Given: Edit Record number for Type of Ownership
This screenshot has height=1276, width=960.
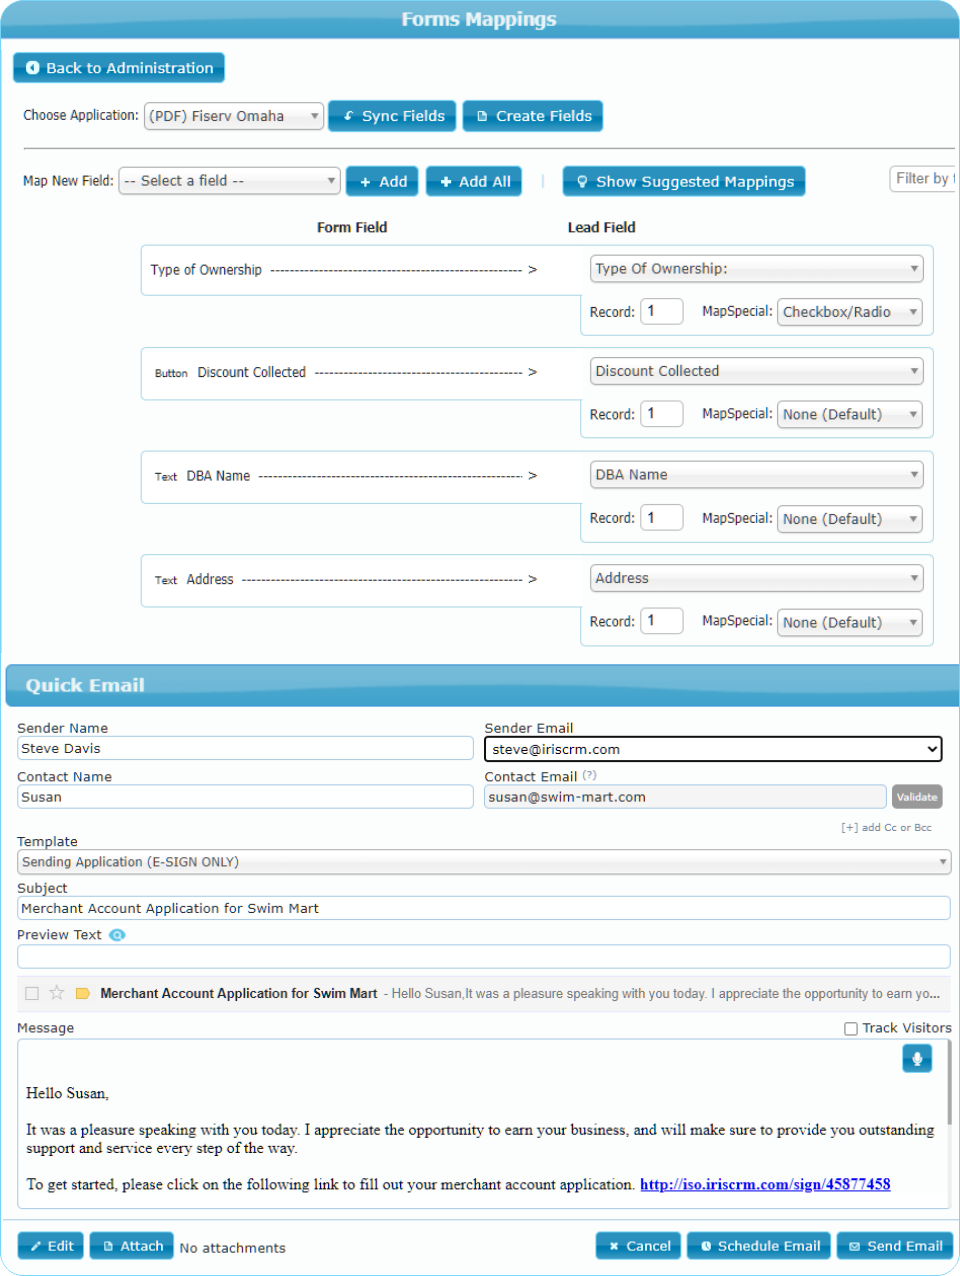Looking at the screenshot, I should pos(662,312).
